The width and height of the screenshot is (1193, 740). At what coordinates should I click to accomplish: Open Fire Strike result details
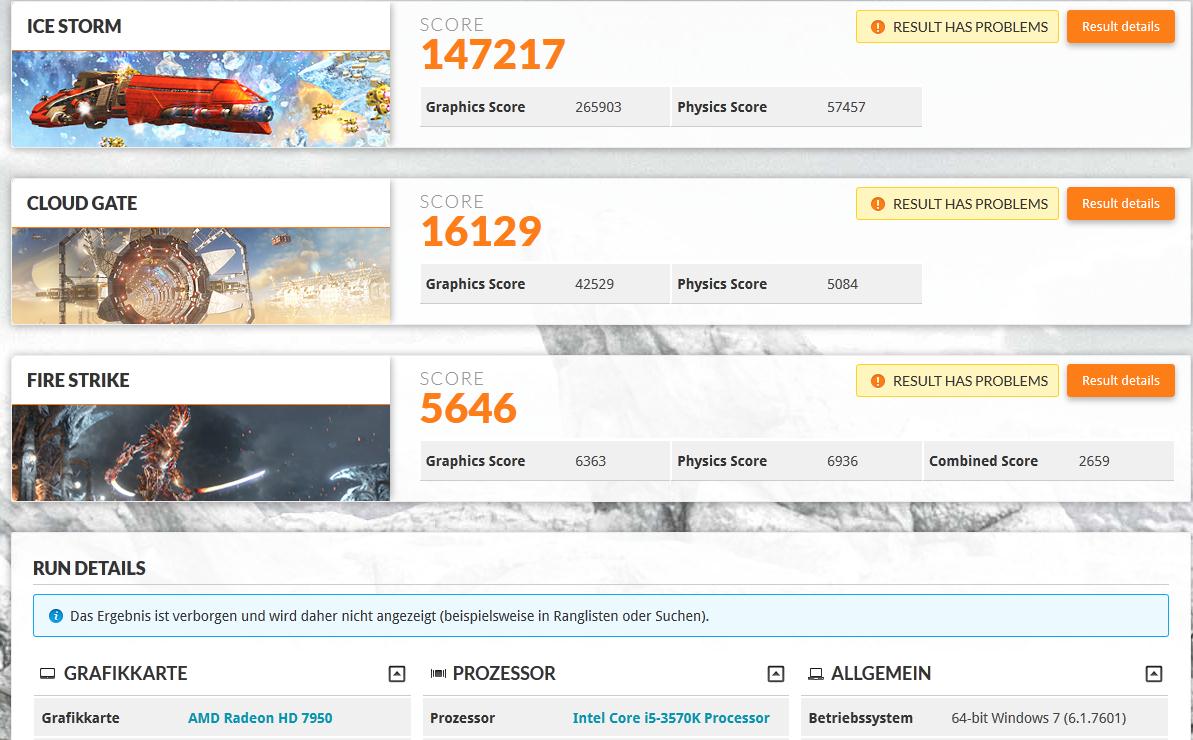click(1120, 381)
